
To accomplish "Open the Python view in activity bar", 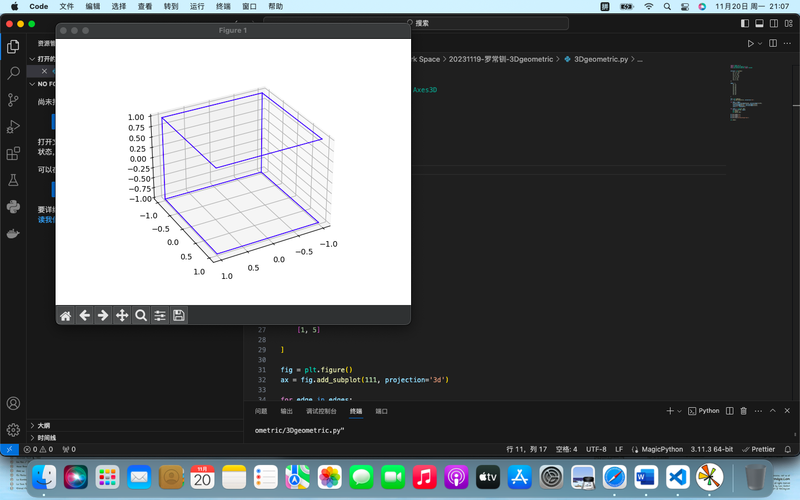I will pos(13,207).
